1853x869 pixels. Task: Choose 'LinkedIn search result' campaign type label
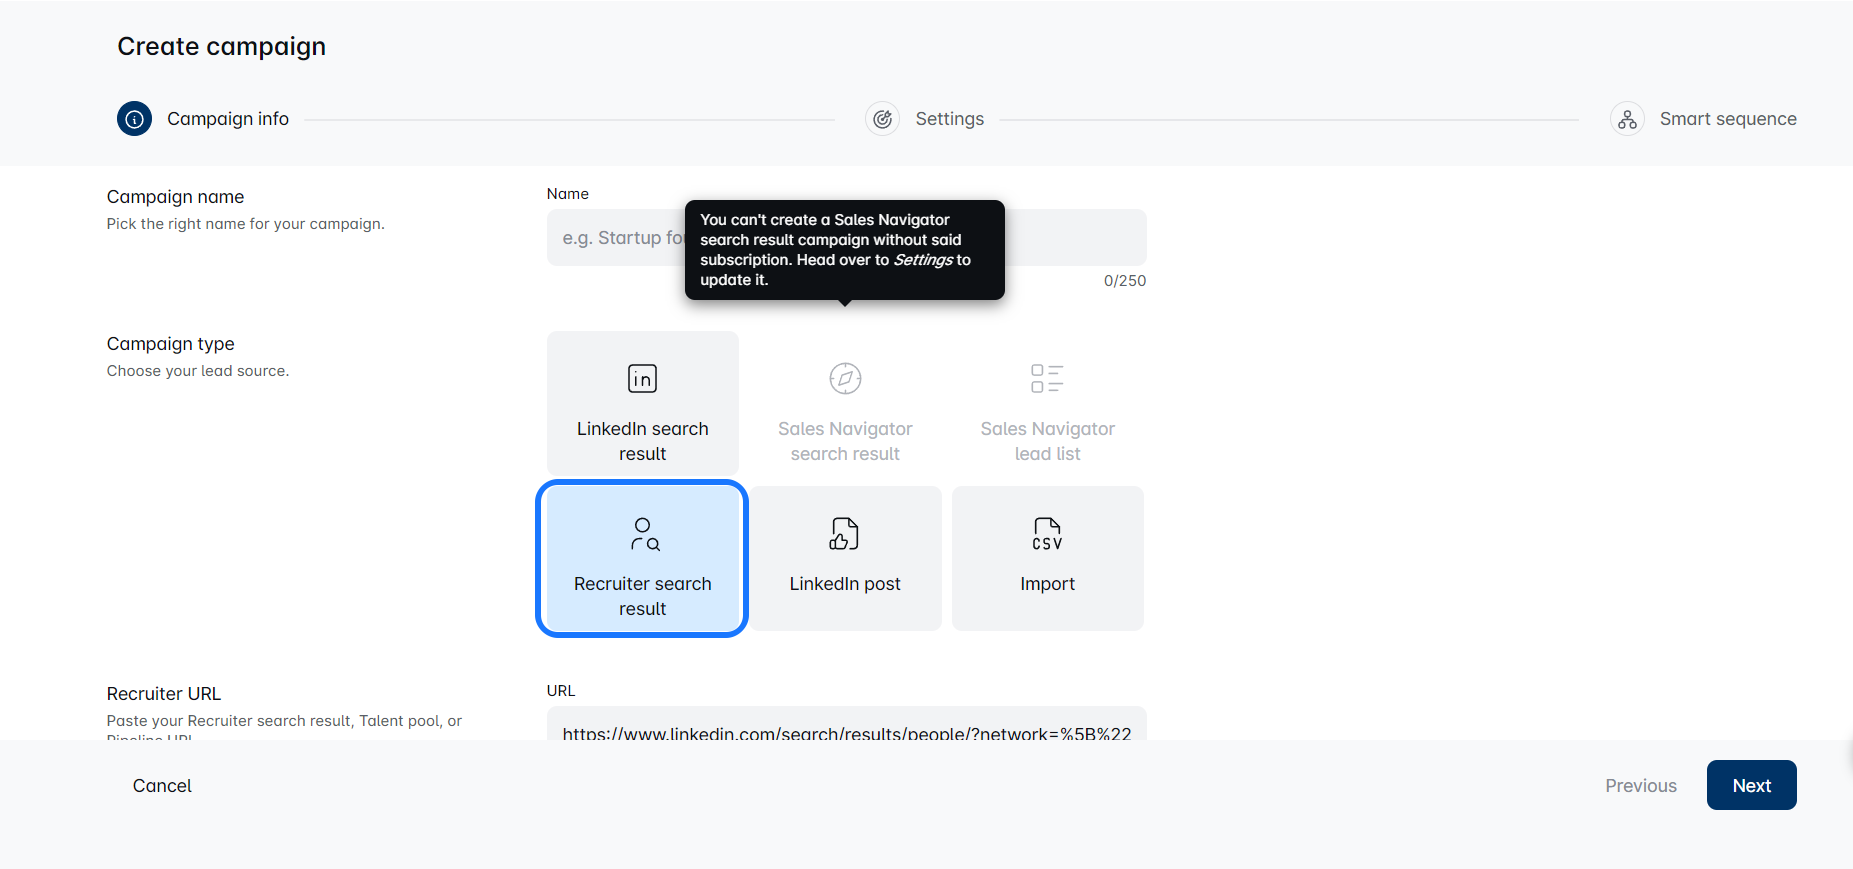point(642,441)
